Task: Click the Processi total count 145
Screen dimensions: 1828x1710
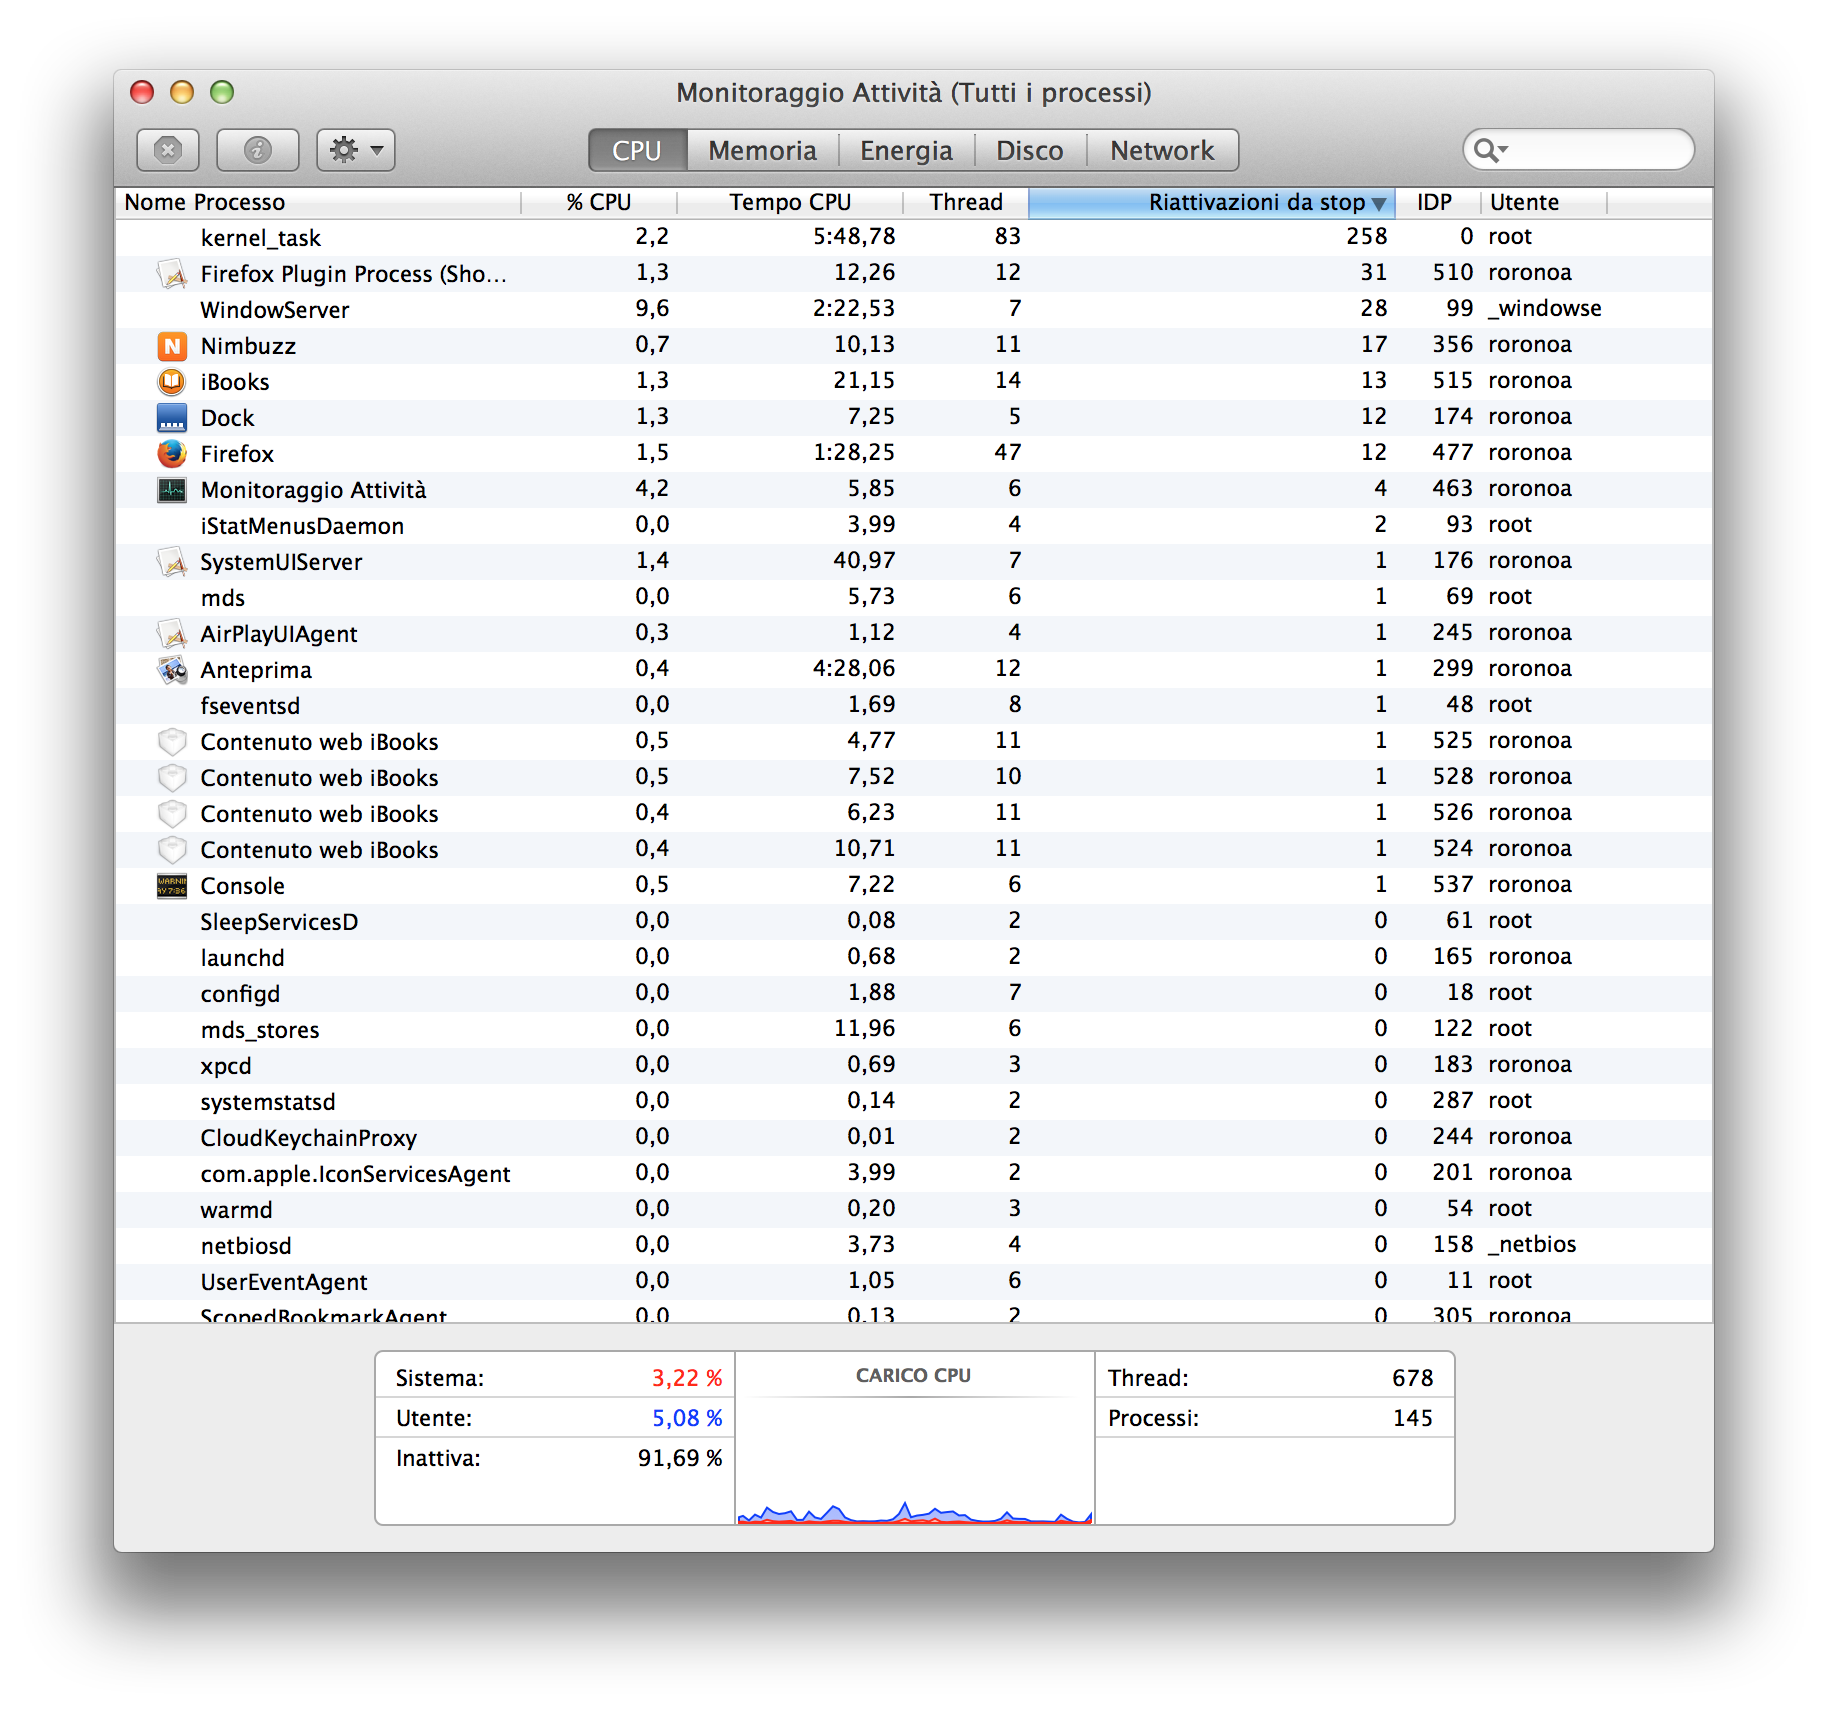Action: tap(1412, 1418)
